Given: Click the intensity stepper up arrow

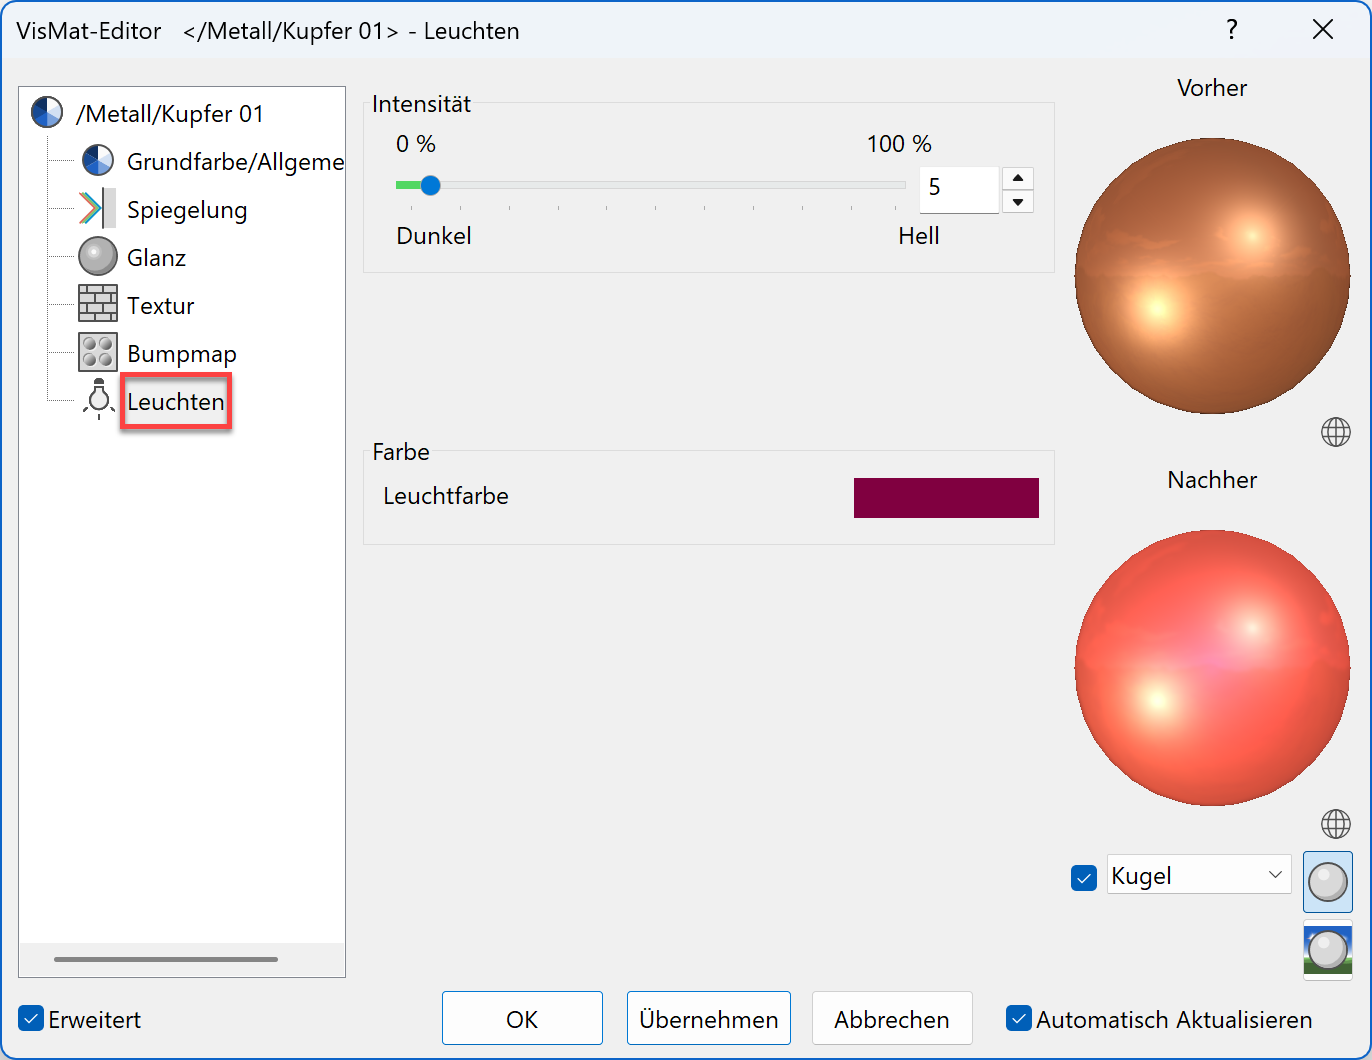Looking at the screenshot, I should pos(1017,177).
